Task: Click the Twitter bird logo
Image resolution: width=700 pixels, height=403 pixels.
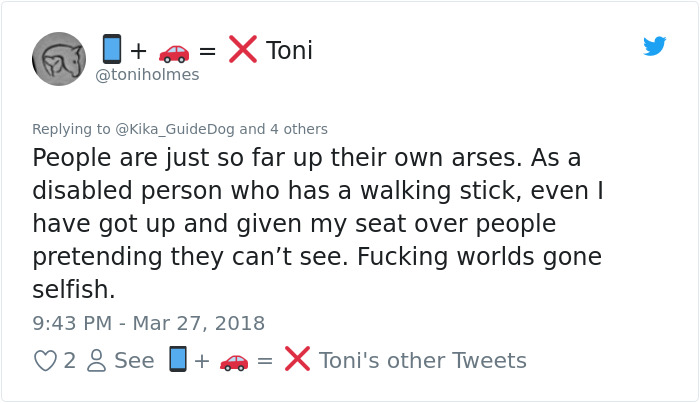Action: coord(655,46)
